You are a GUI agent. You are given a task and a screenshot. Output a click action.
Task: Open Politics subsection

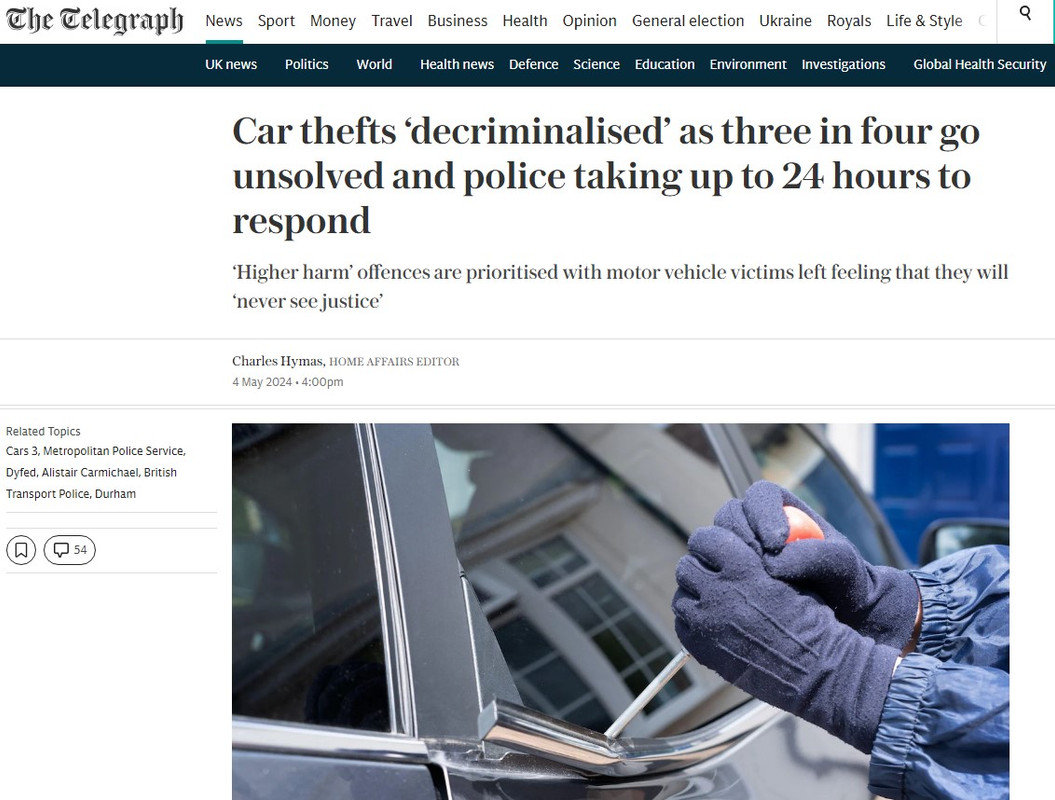306,65
